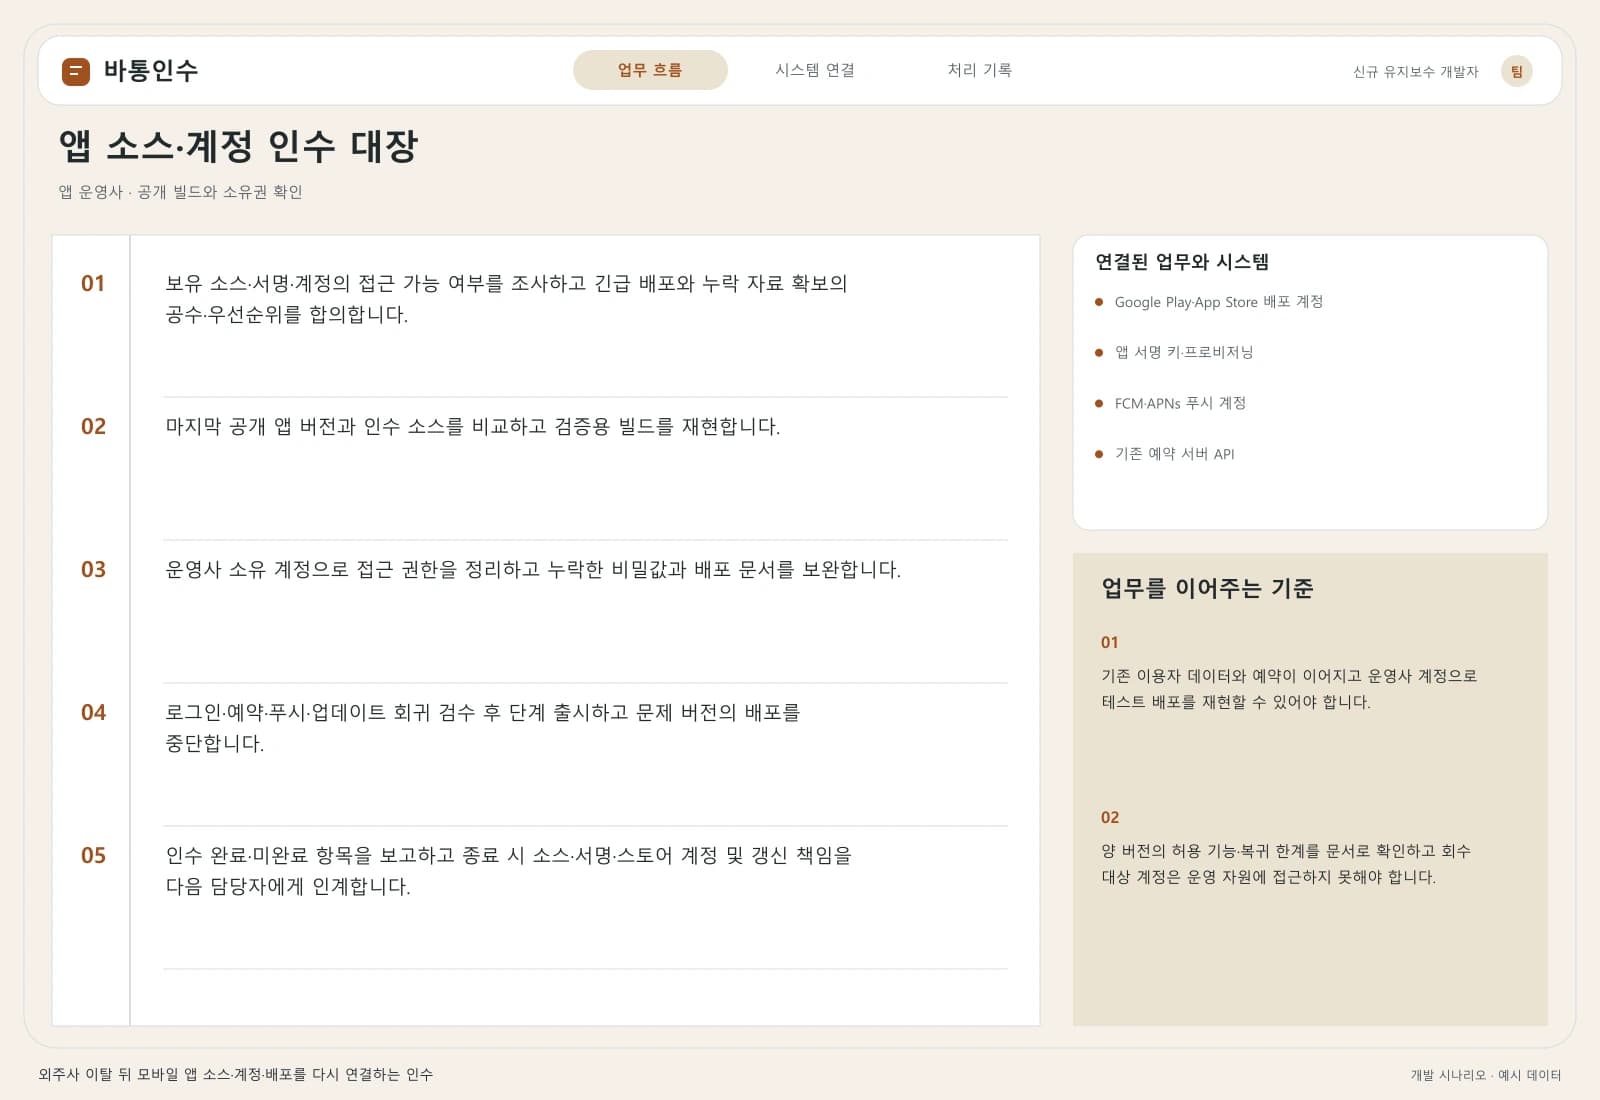Click the 업무를 이어주는 기준 heading

pyautogui.click(x=1207, y=588)
